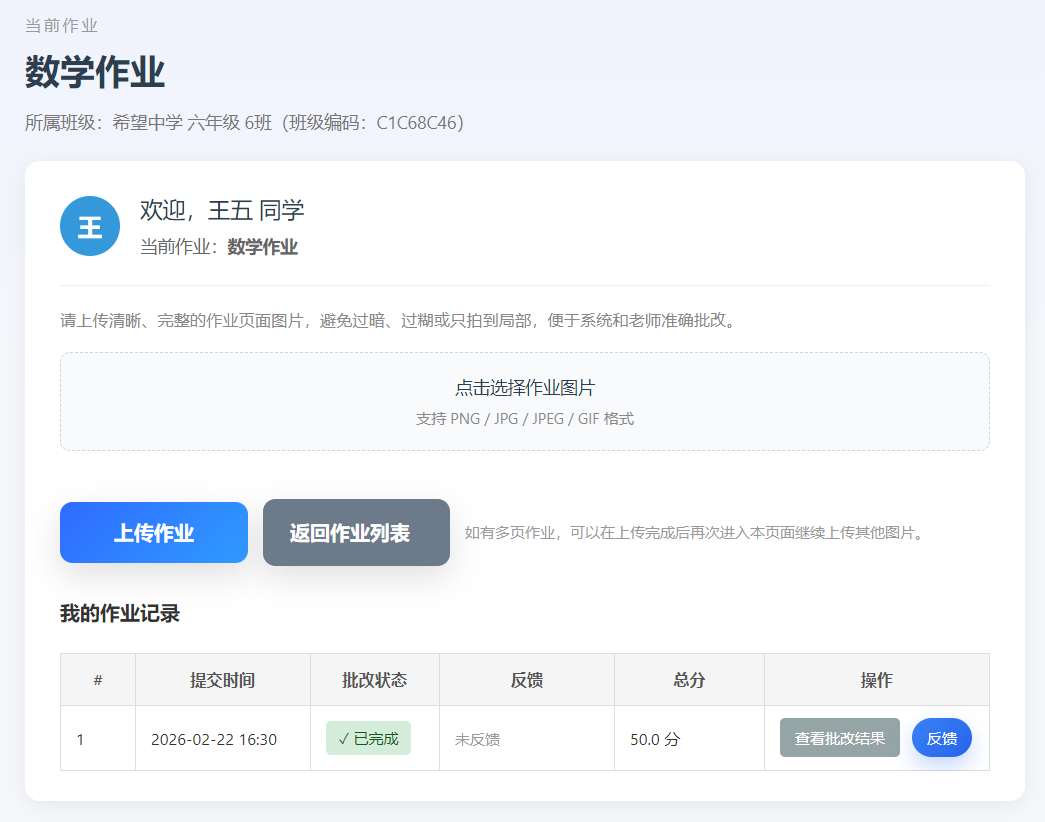The image size is (1045, 822).
Task: Click the 提交时间 table header
Action: [222, 679]
